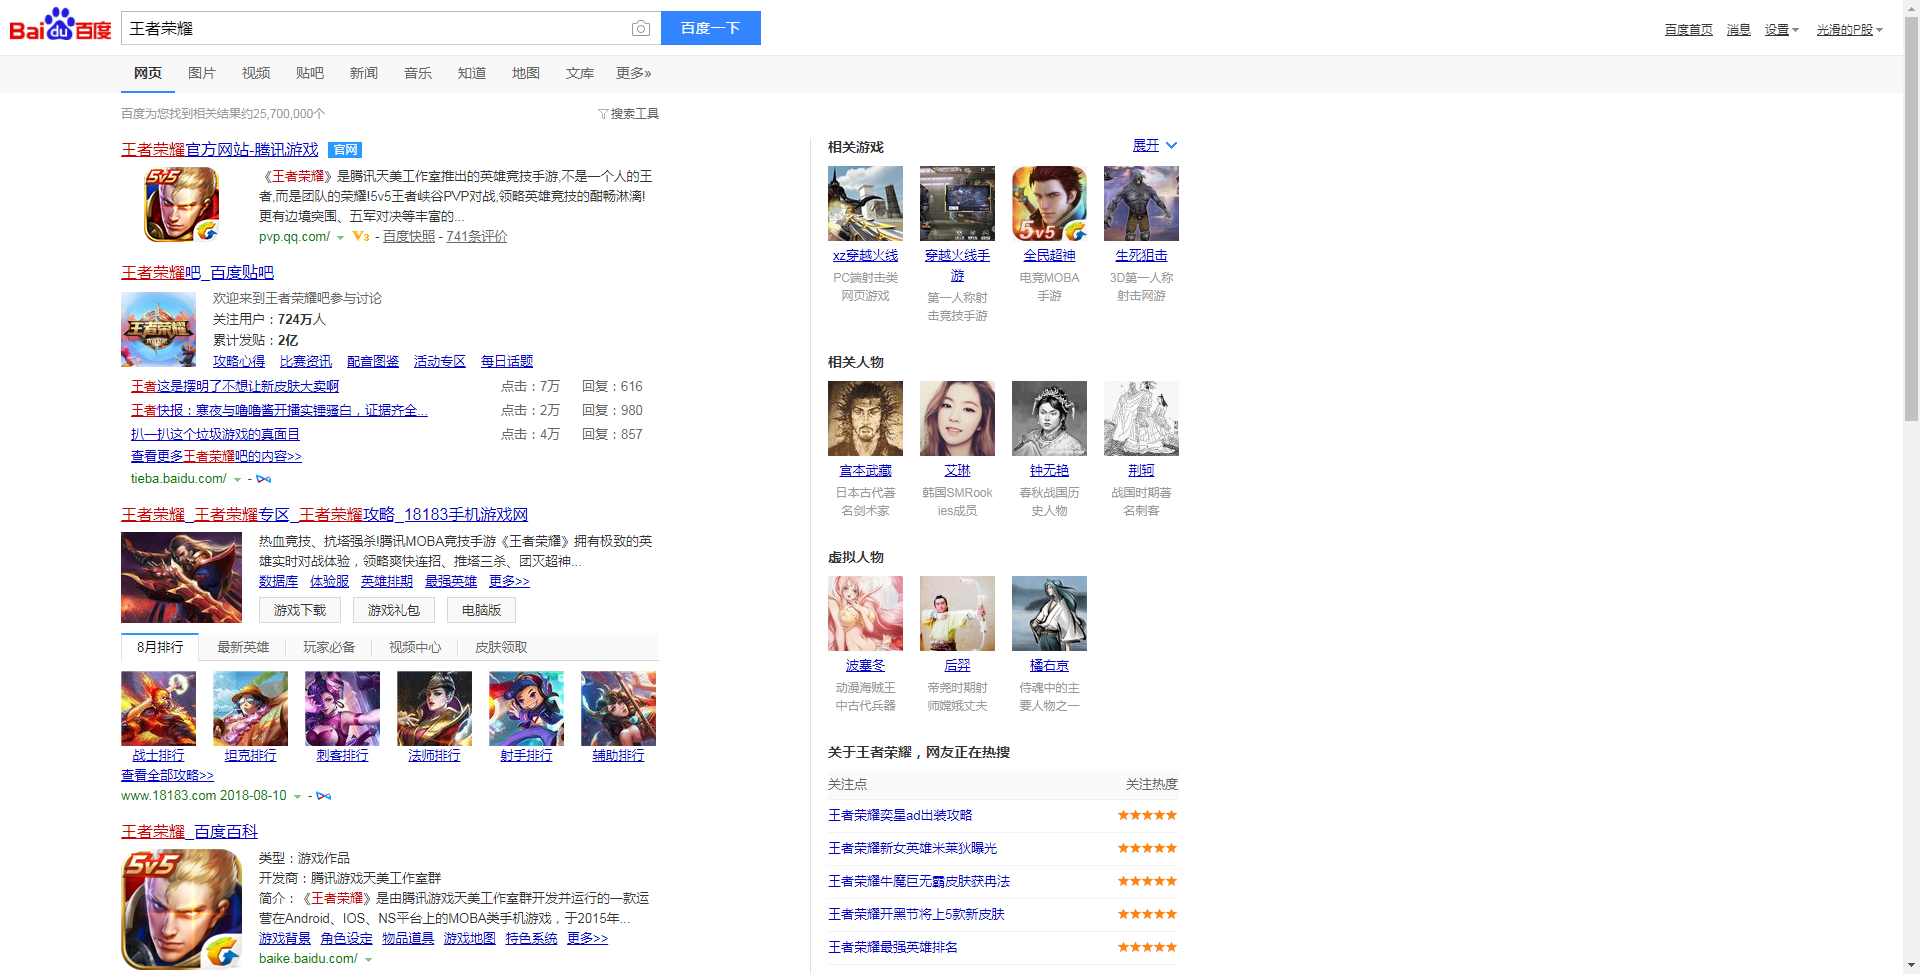Open the V3 credibility icon under pvp.qq.com
This screenshot has height=974, width=1920.
tap(361, 237)
